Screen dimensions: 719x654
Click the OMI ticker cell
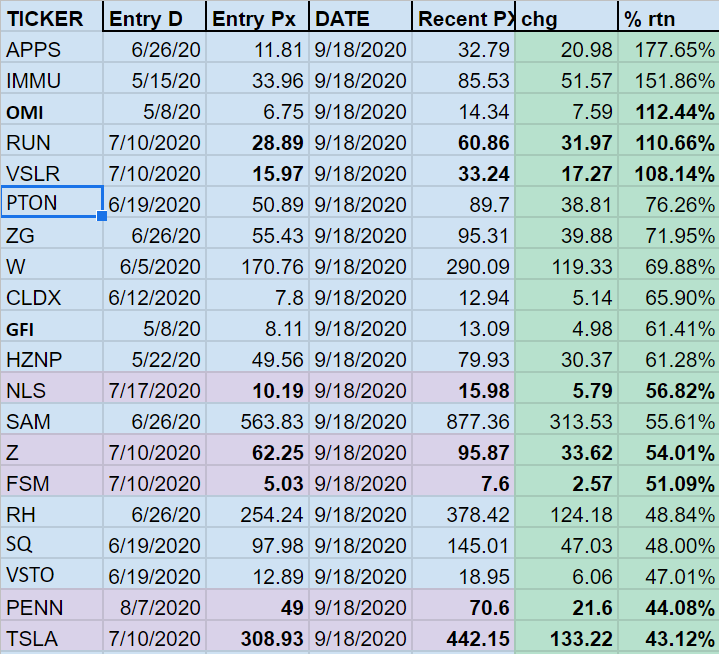(x=51, y=110)
